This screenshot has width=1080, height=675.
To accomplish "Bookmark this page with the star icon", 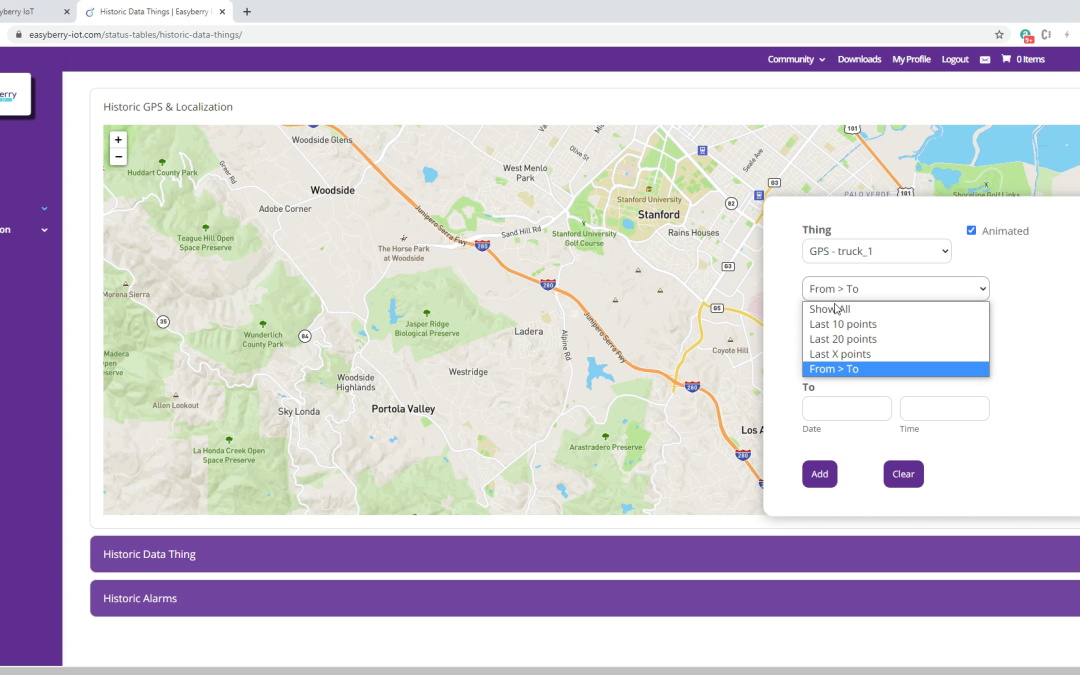I will coord(999,34).
